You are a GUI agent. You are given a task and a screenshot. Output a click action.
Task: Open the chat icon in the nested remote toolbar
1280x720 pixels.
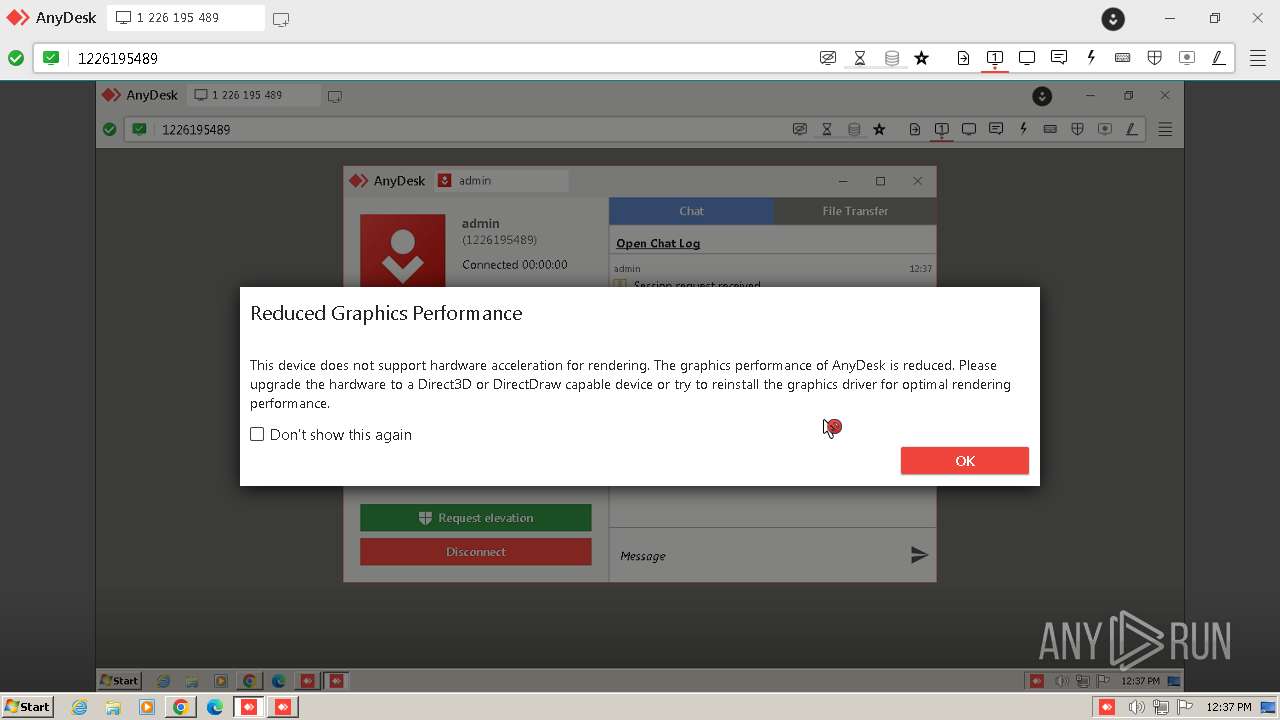pos(996,129)
